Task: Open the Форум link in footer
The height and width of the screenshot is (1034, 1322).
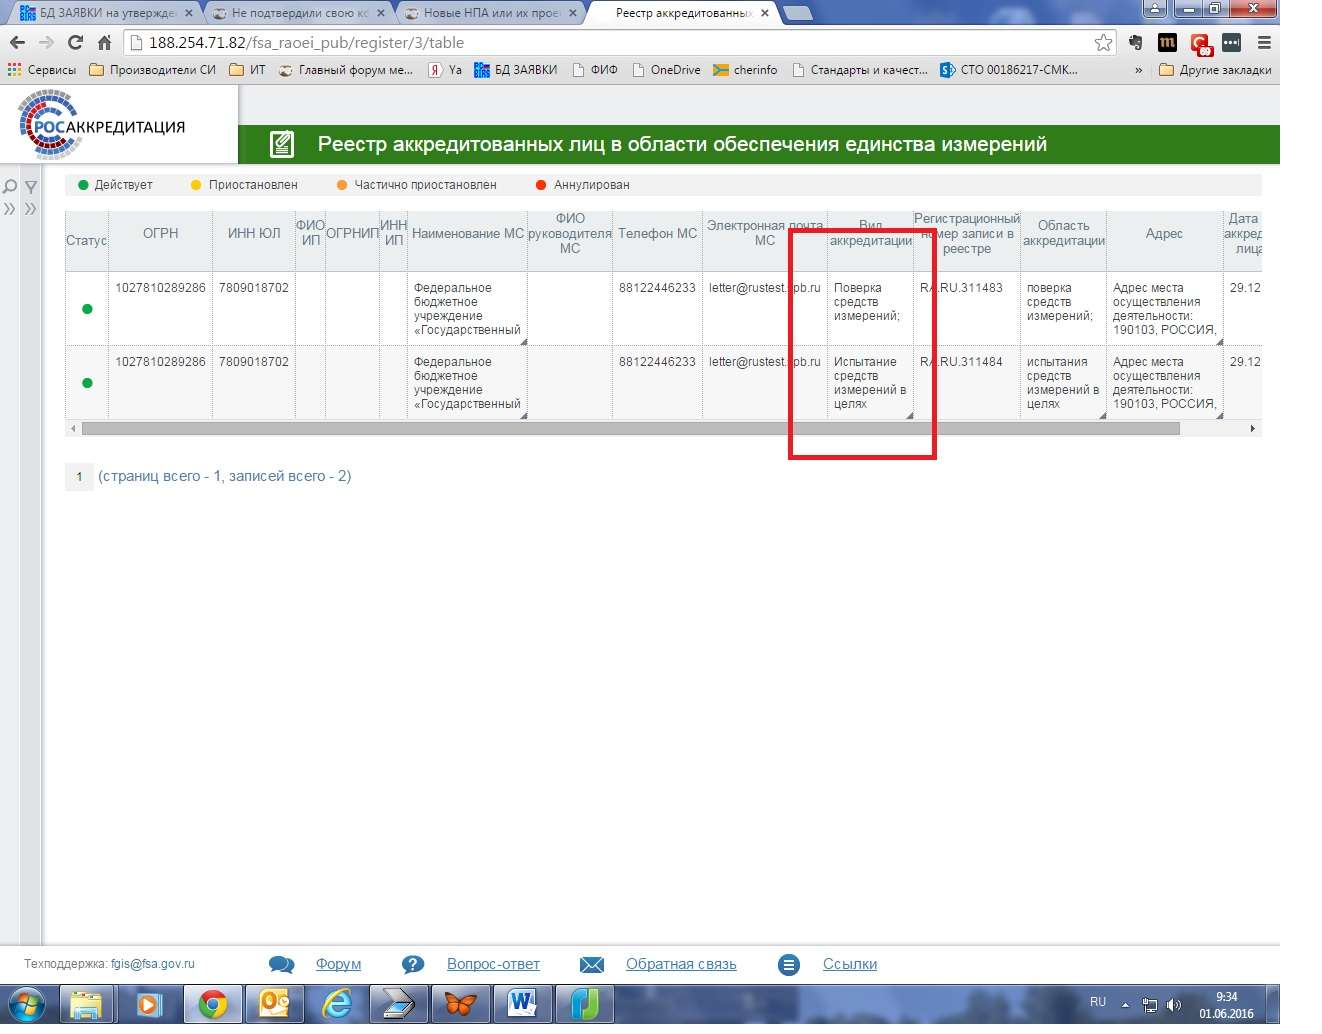Action: coord(338,964)
